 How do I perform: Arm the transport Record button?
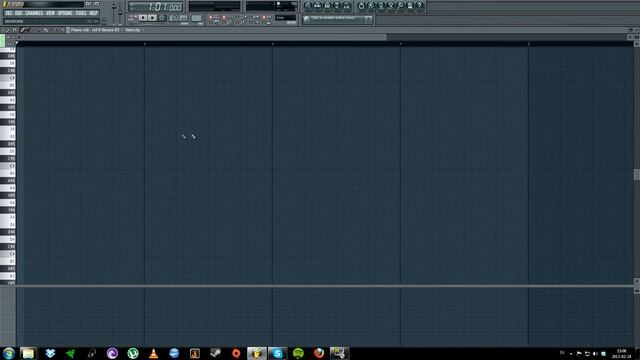tap(162, 18)
